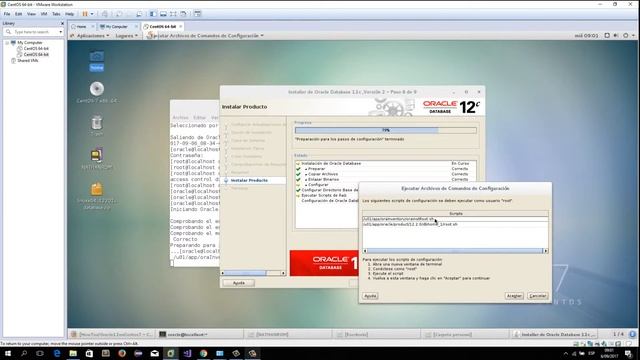
Task: Open VMware Help menu
Action: click(69, 14)
